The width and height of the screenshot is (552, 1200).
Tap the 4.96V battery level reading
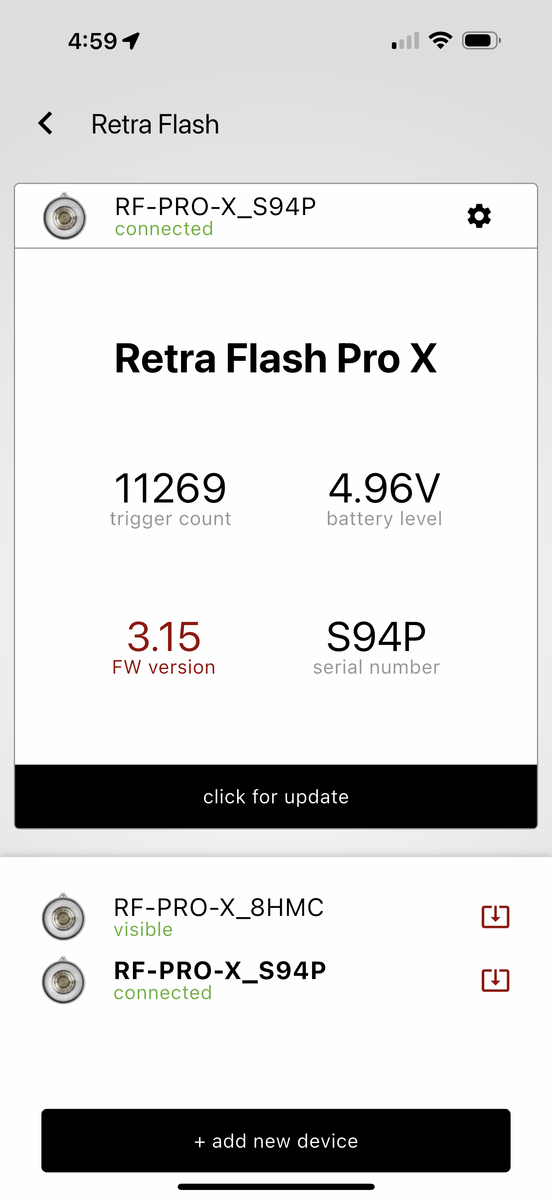pyautogui.click(x=384, y=489)
